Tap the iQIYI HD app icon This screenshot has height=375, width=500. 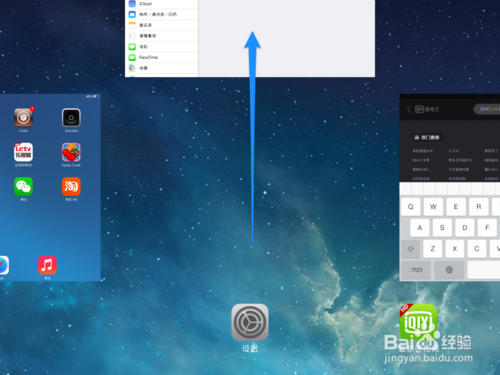tap(418, 322)
